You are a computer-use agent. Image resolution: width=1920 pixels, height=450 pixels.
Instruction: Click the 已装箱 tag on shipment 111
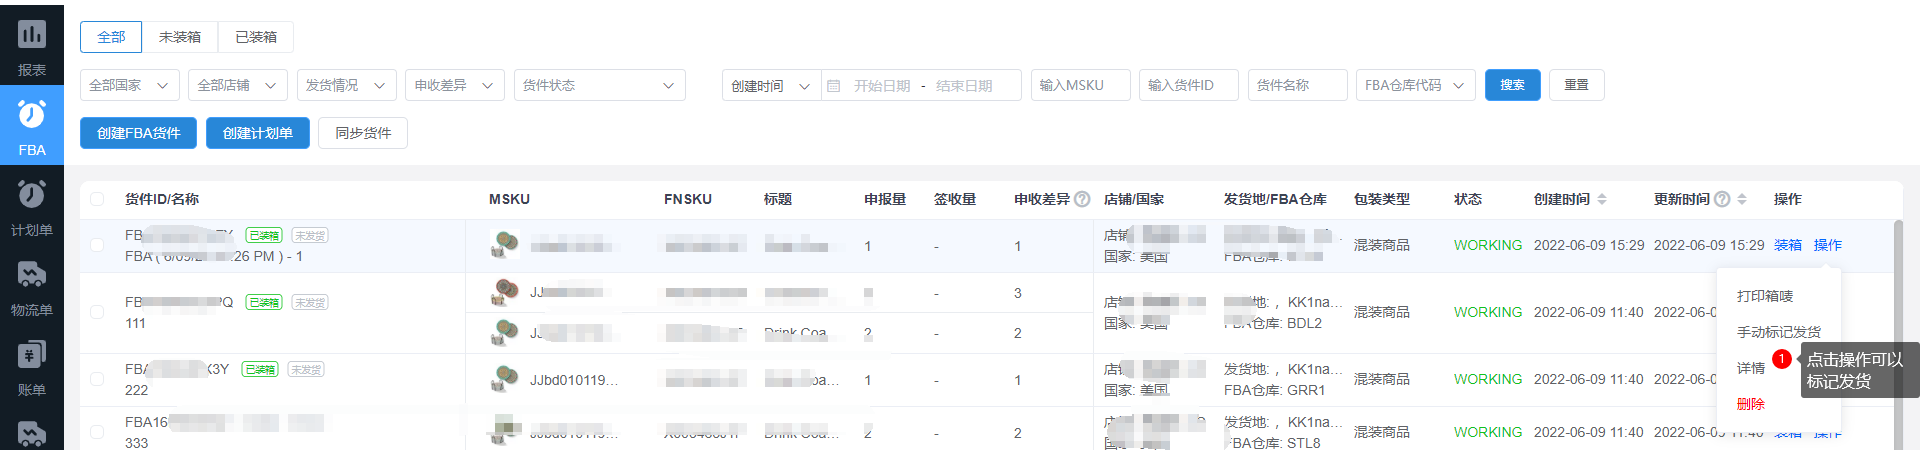(x=264, y=302)
